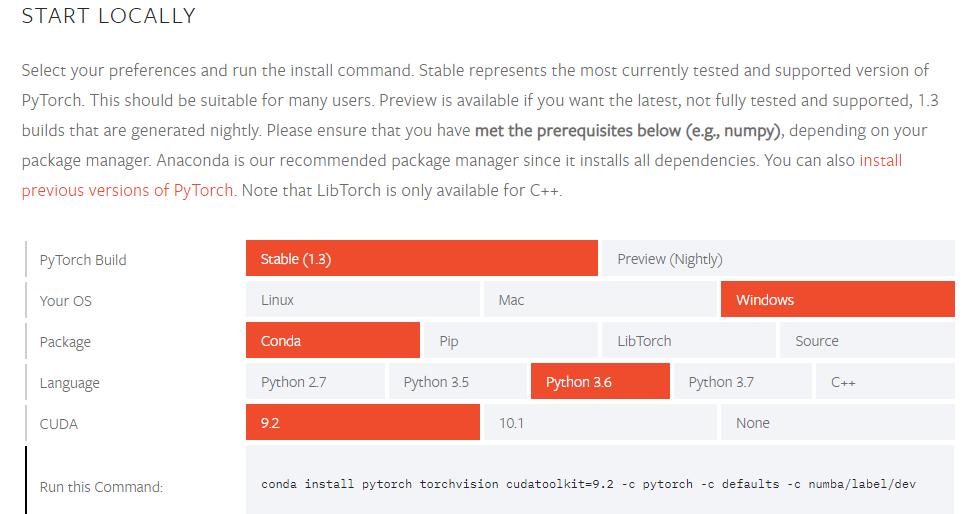
Task: Choose CUDA version 10.1
Action: pyautogui.click(x=599, y=423)
